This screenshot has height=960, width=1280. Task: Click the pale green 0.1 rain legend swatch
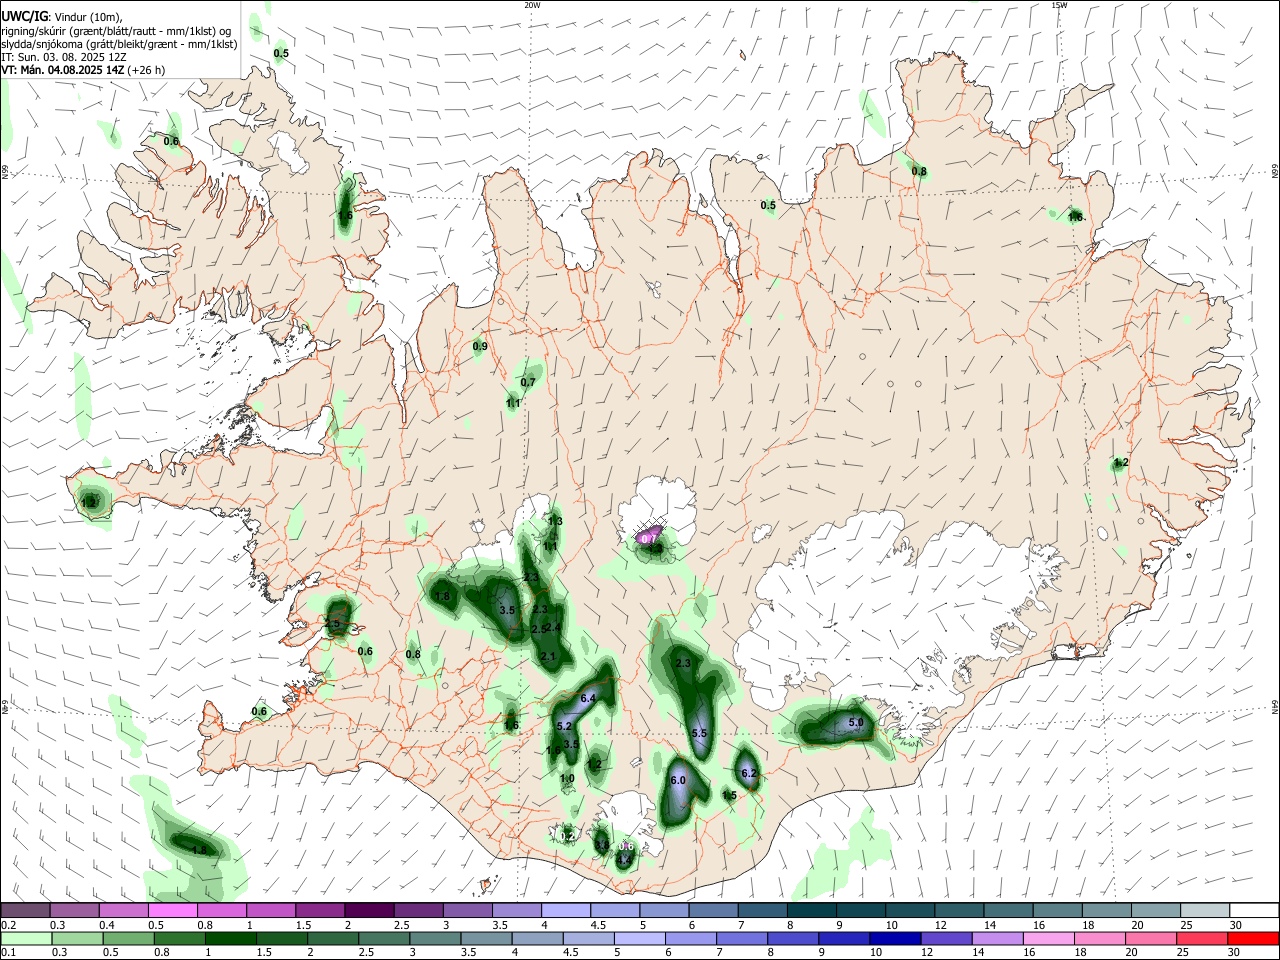pos(27,939)
